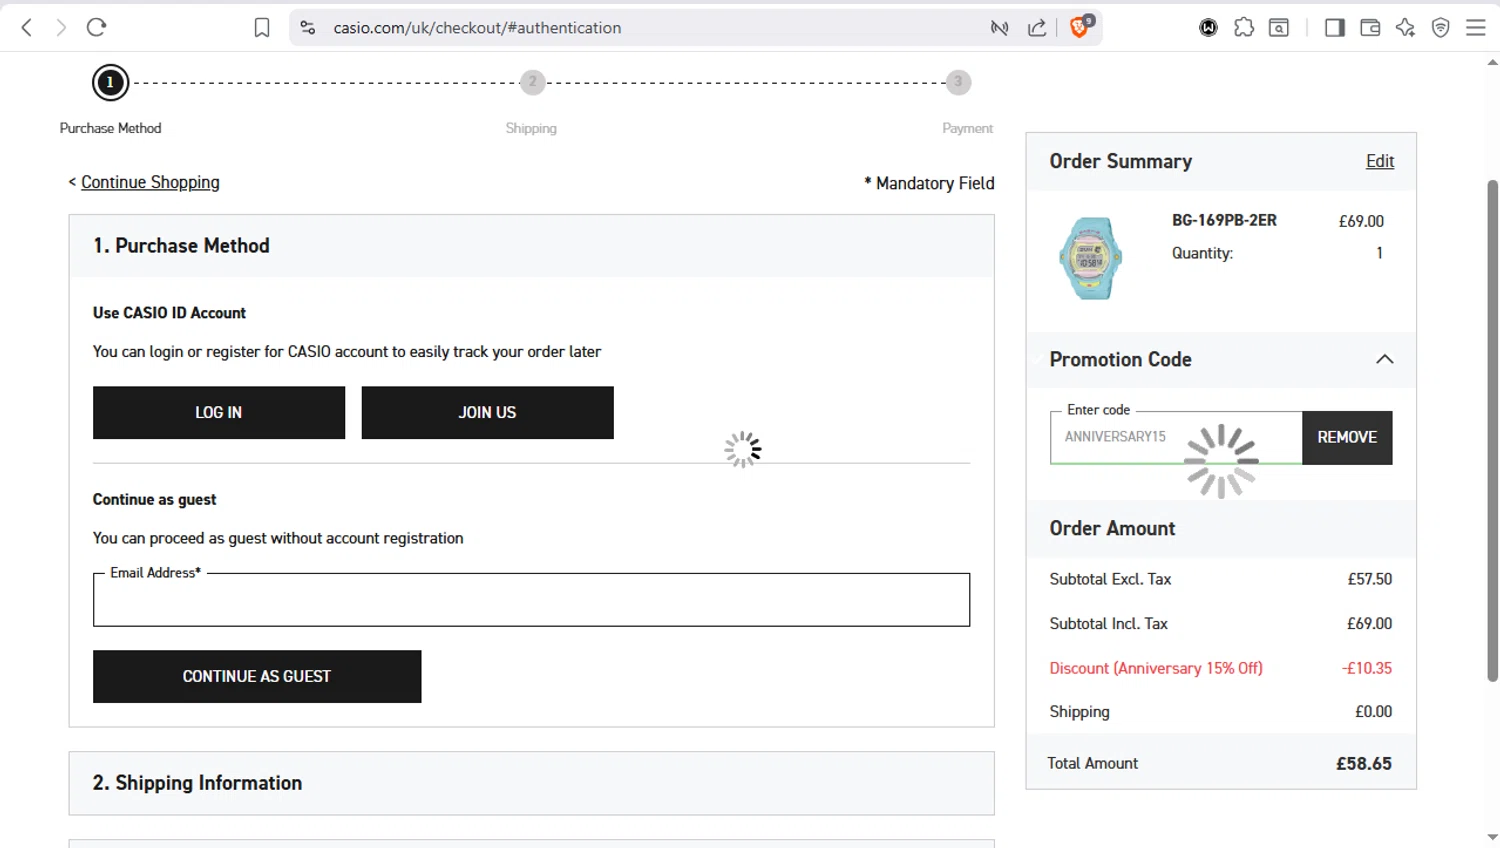
Task: Click the Shipping £0.00 value
Action: (x=1373, y=712)
